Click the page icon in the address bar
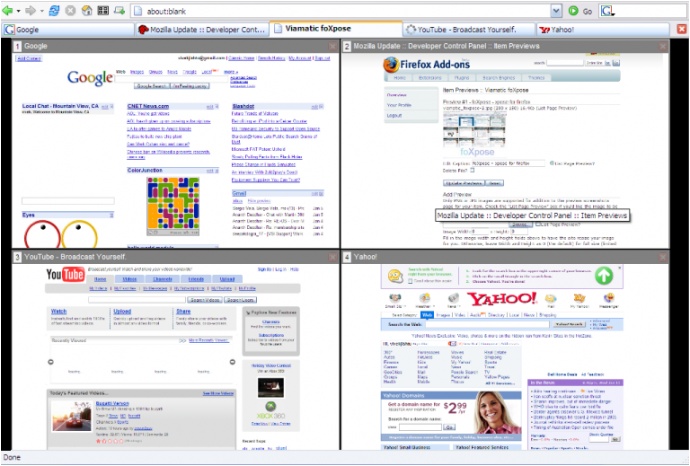The width and height of the screenshot is (690, 466). click(x=138, y=11)
